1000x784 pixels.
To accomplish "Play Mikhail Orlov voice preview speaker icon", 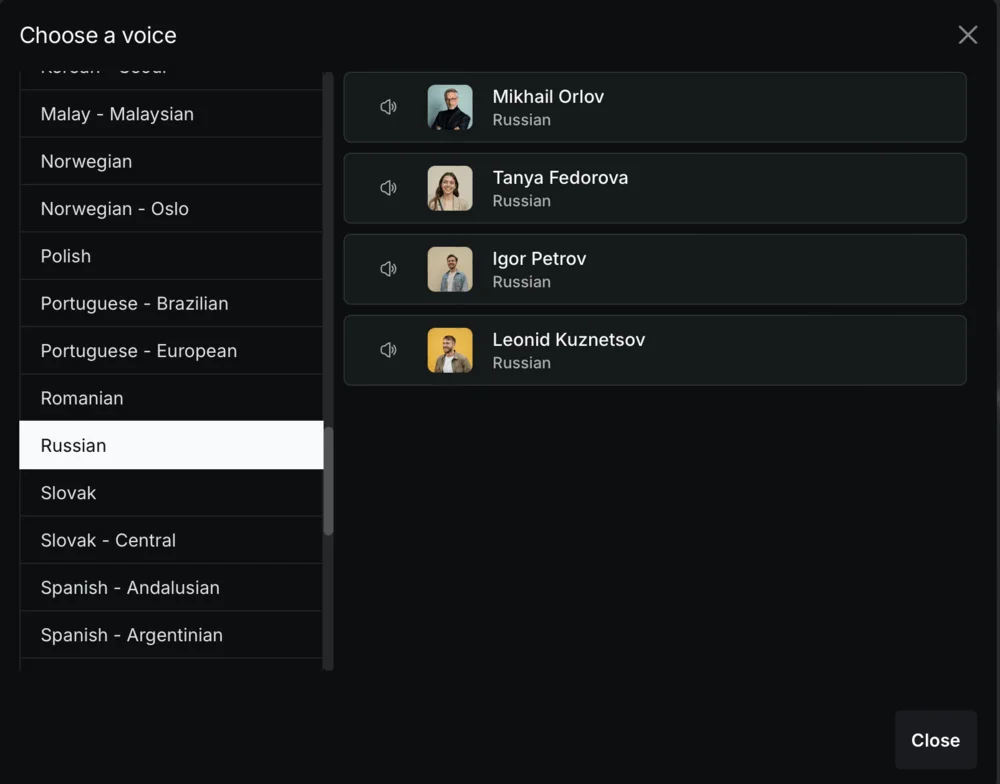I will tap(389, 107).
